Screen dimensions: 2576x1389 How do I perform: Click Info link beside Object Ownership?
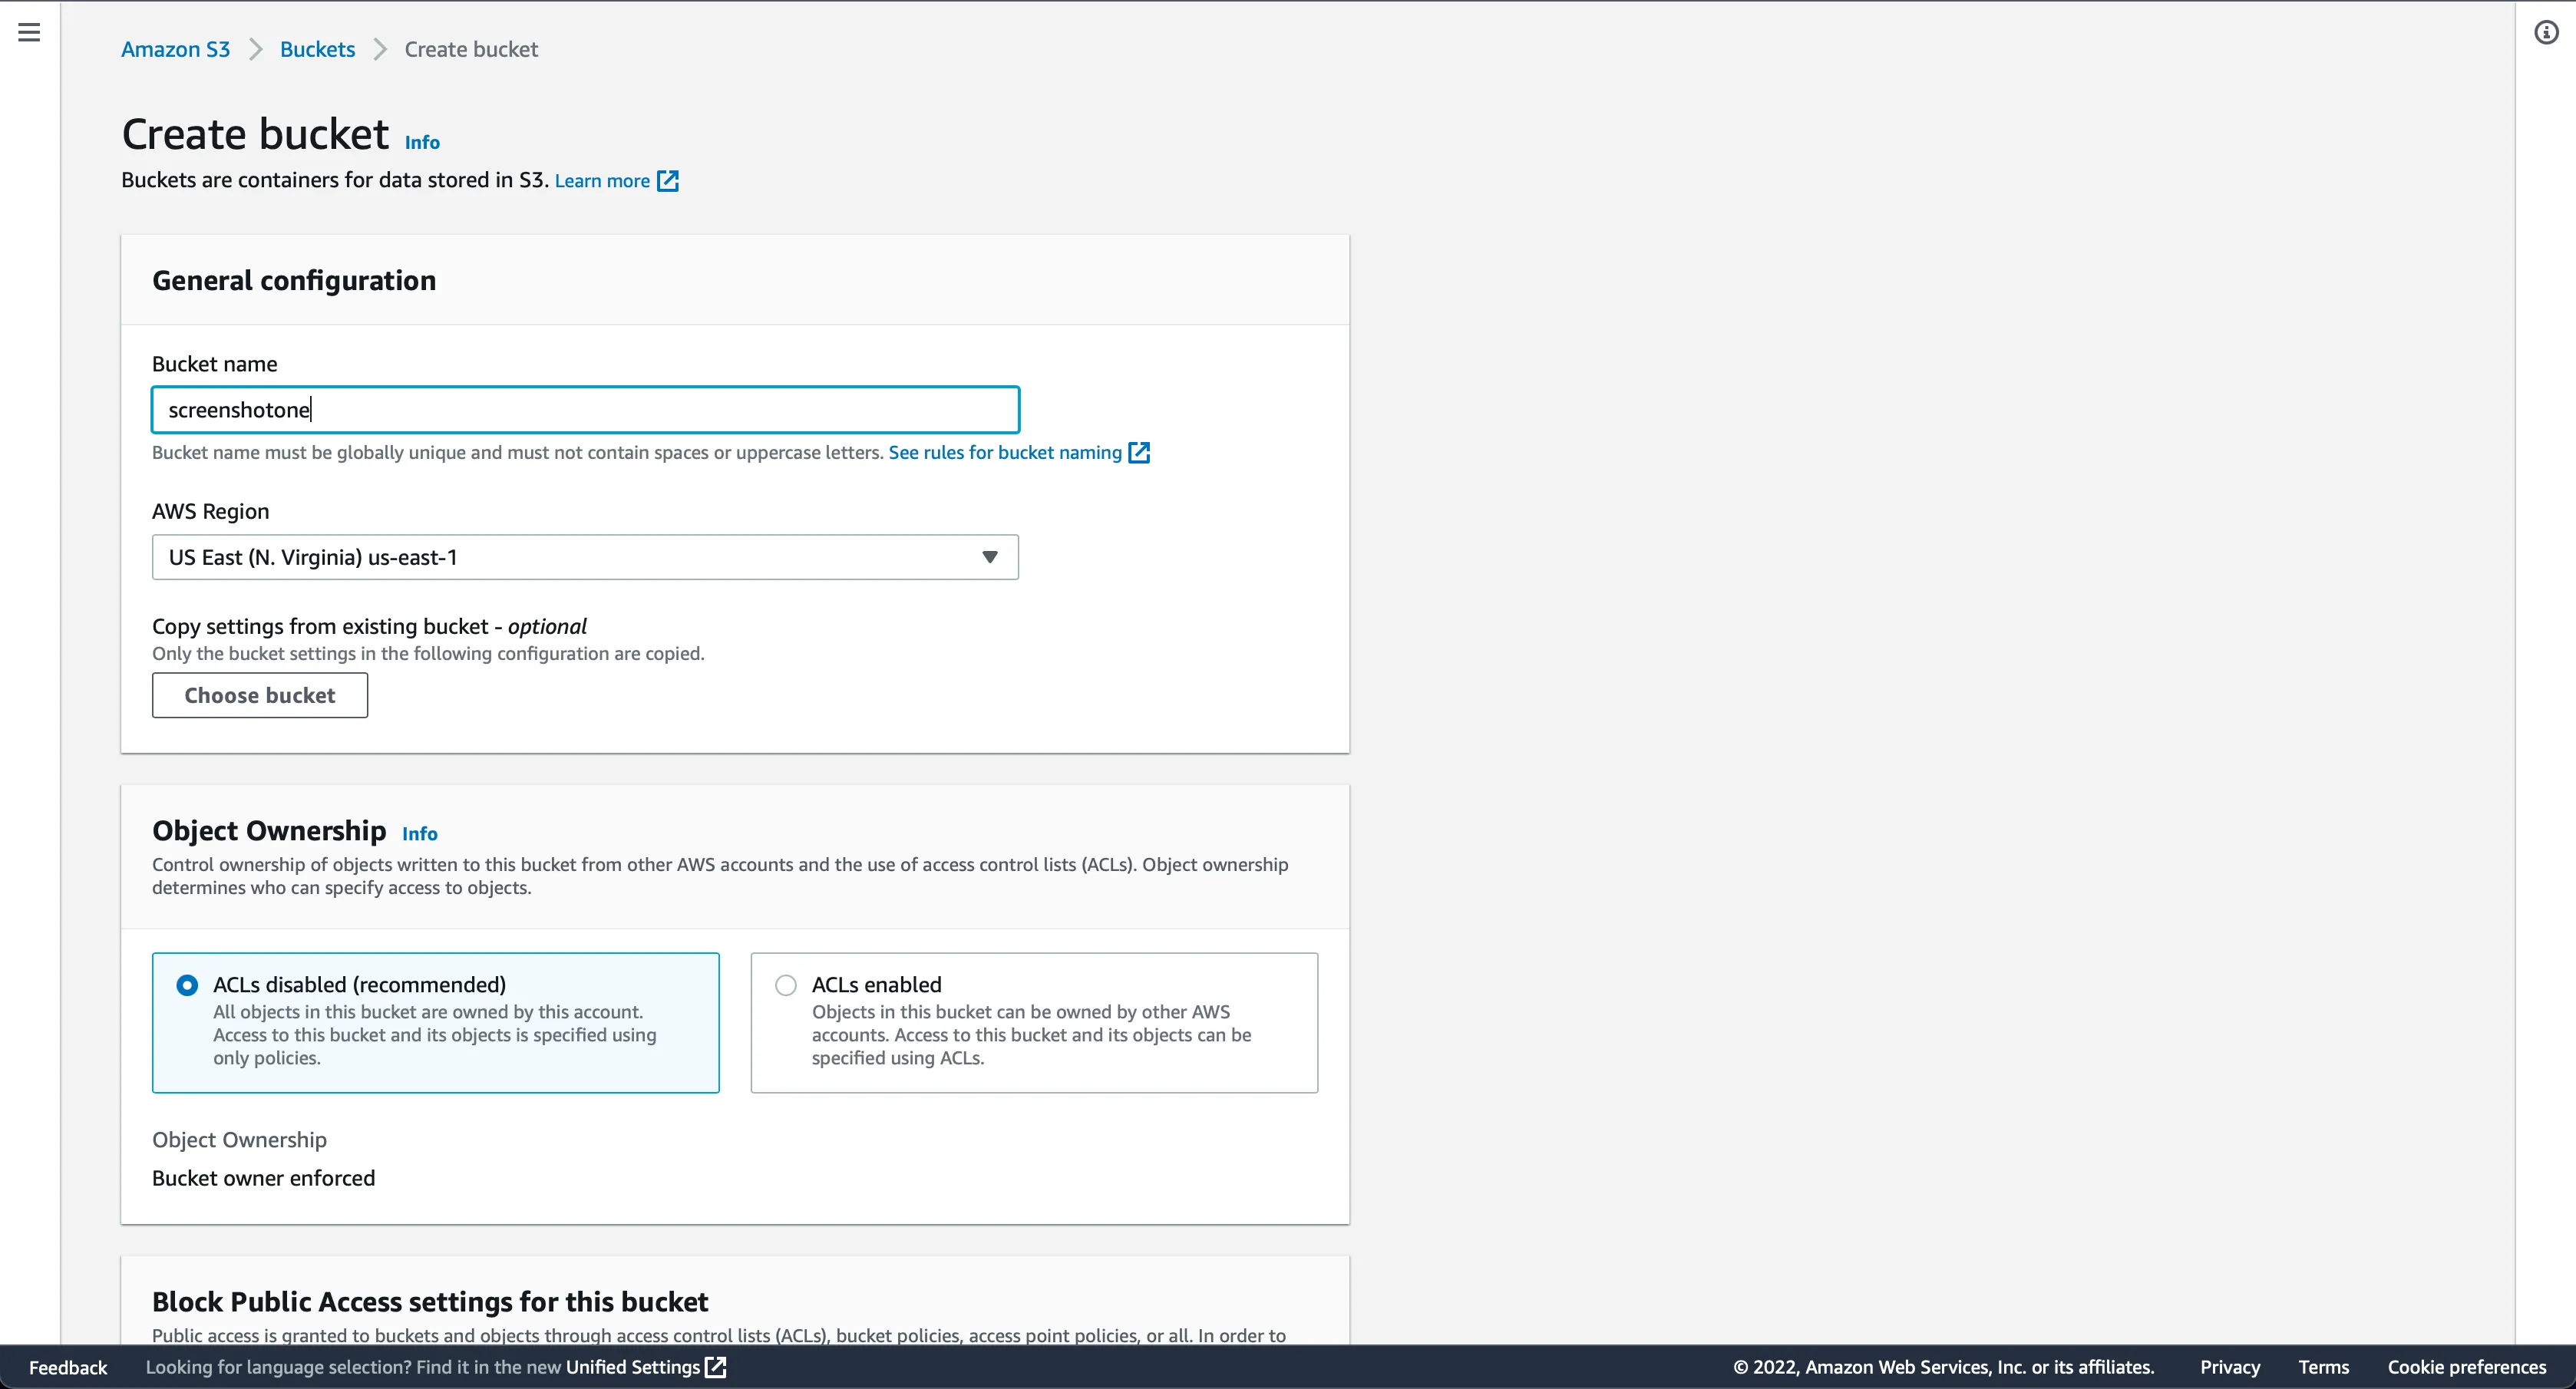tap(419, 834)
